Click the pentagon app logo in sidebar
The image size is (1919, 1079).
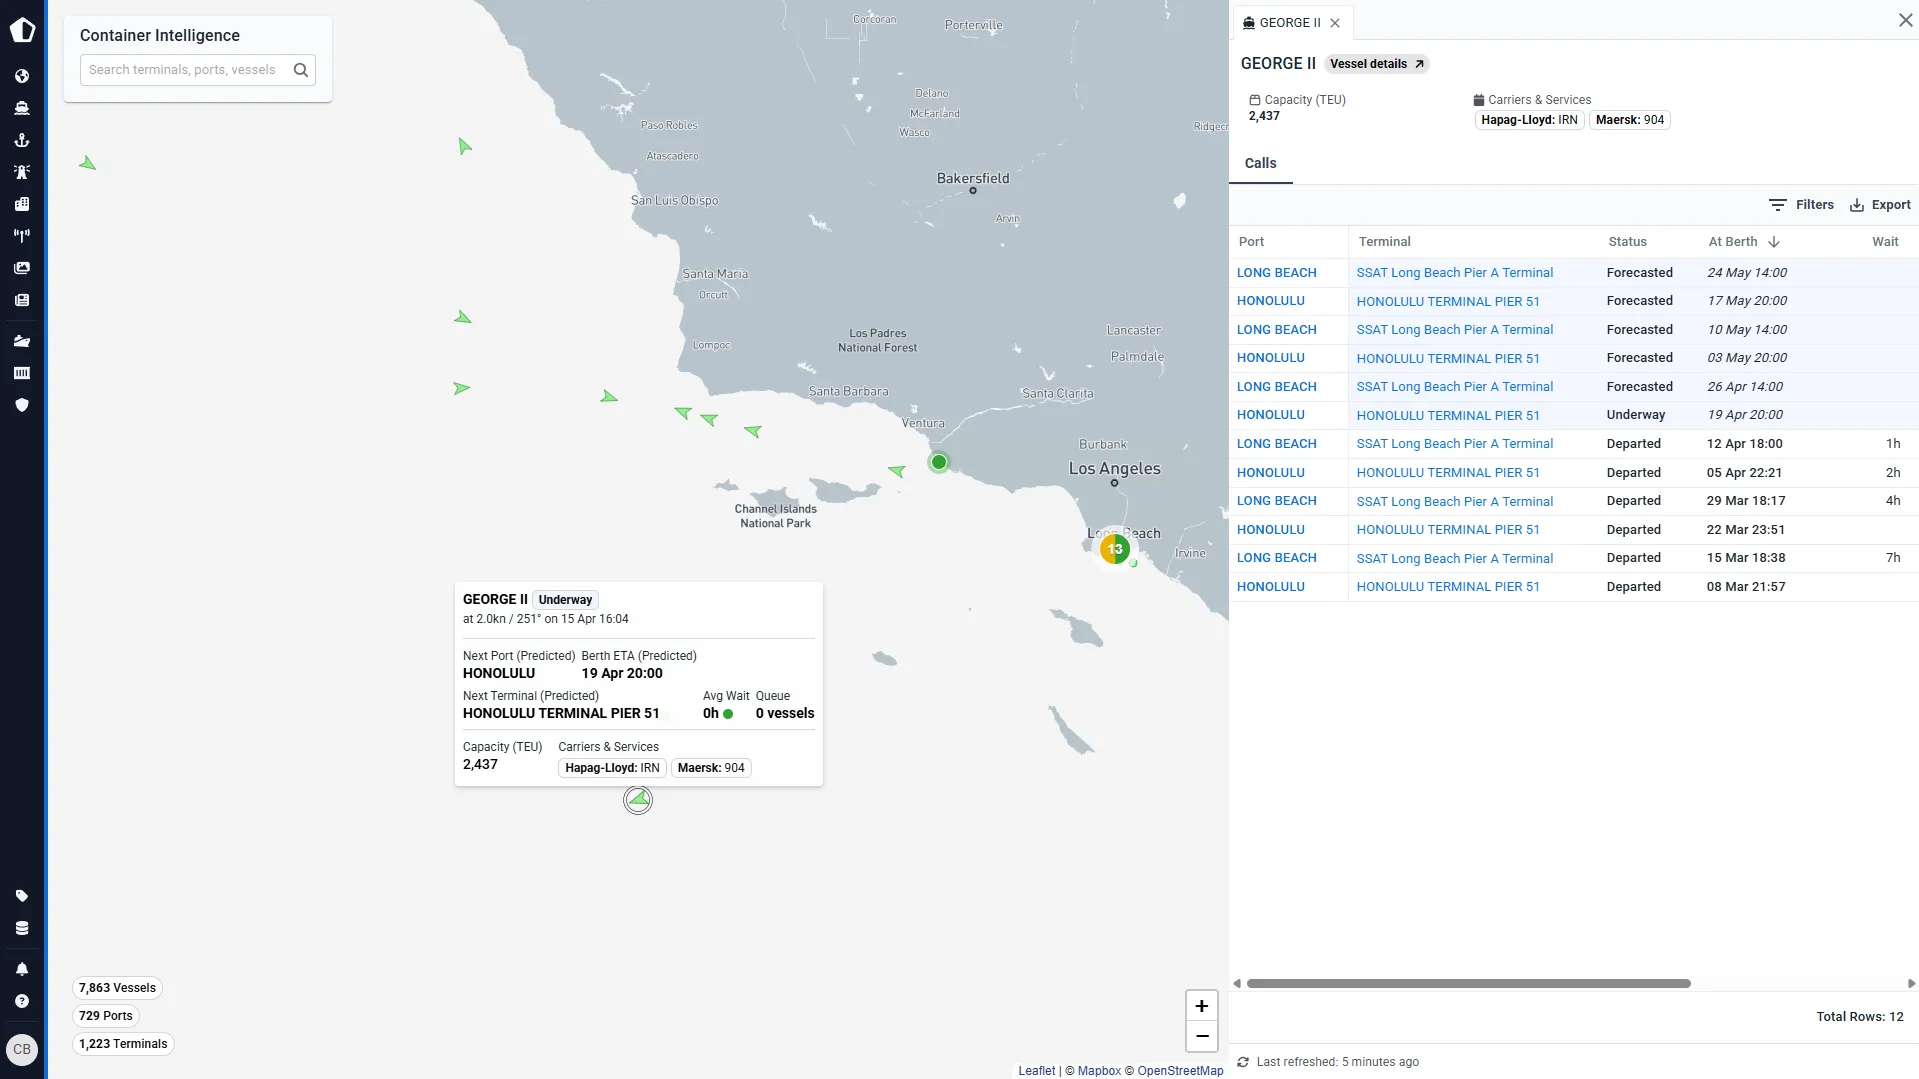22,30
